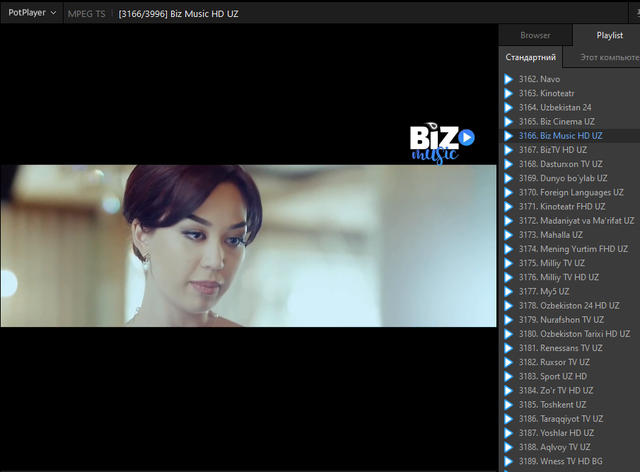The height and width of the screenshot is (472, 640).
Task: Select playlist entry 3175. Milliy TV UZ
Action: 570,263
